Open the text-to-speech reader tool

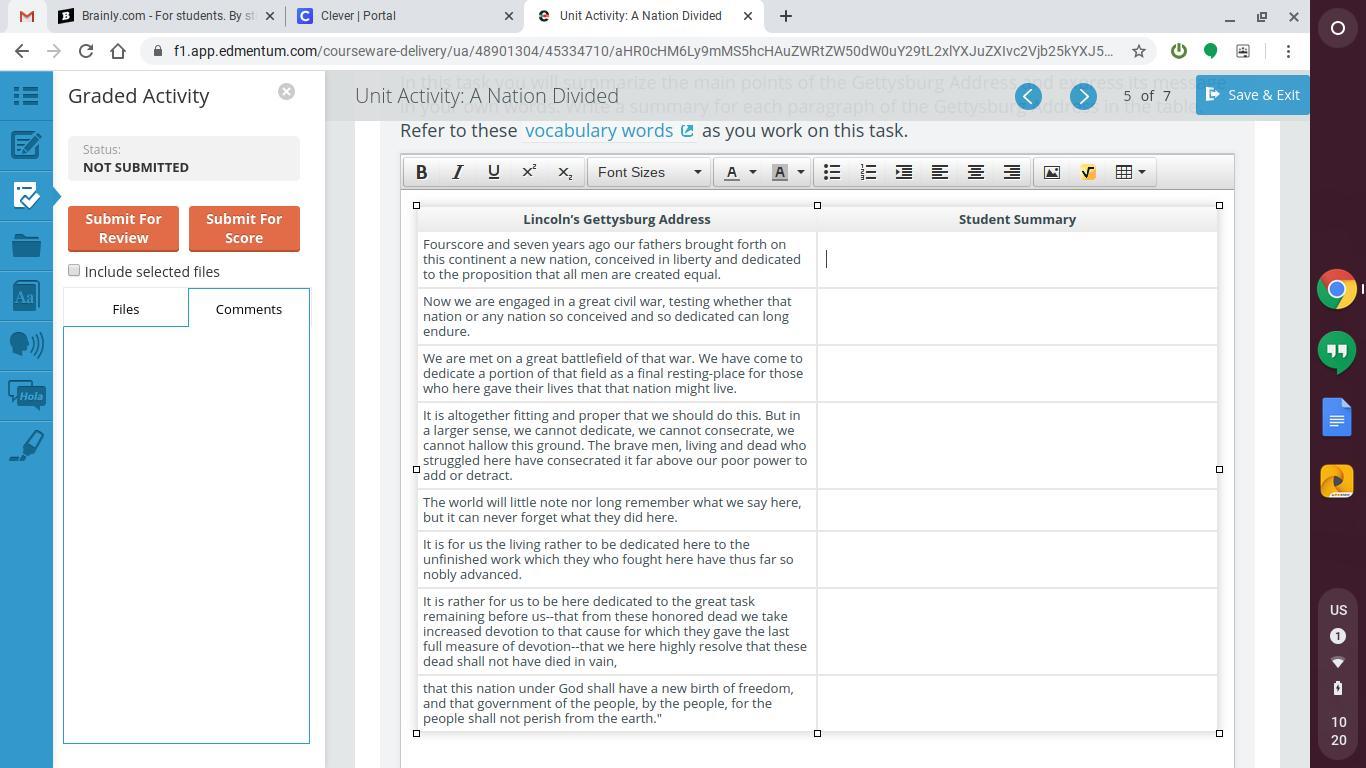(x=26, y=345)
